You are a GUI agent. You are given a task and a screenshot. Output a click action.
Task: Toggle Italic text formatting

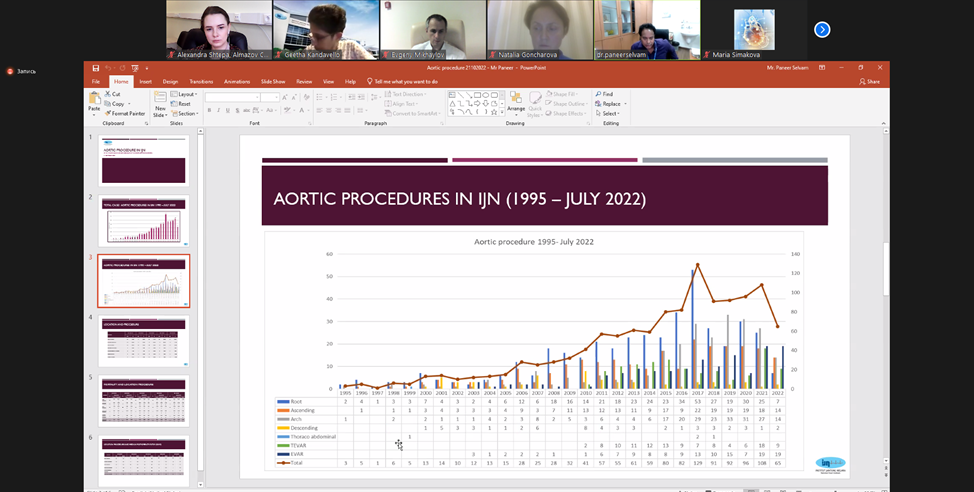218,109
